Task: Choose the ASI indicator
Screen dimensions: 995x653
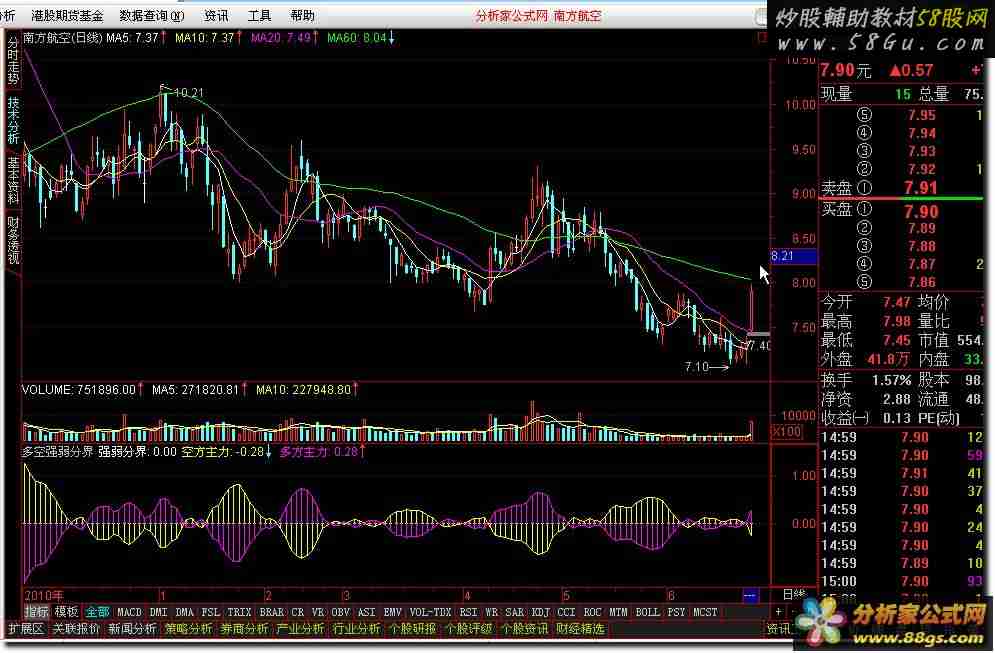Action: pyautogui.click(x=367, y=612)
